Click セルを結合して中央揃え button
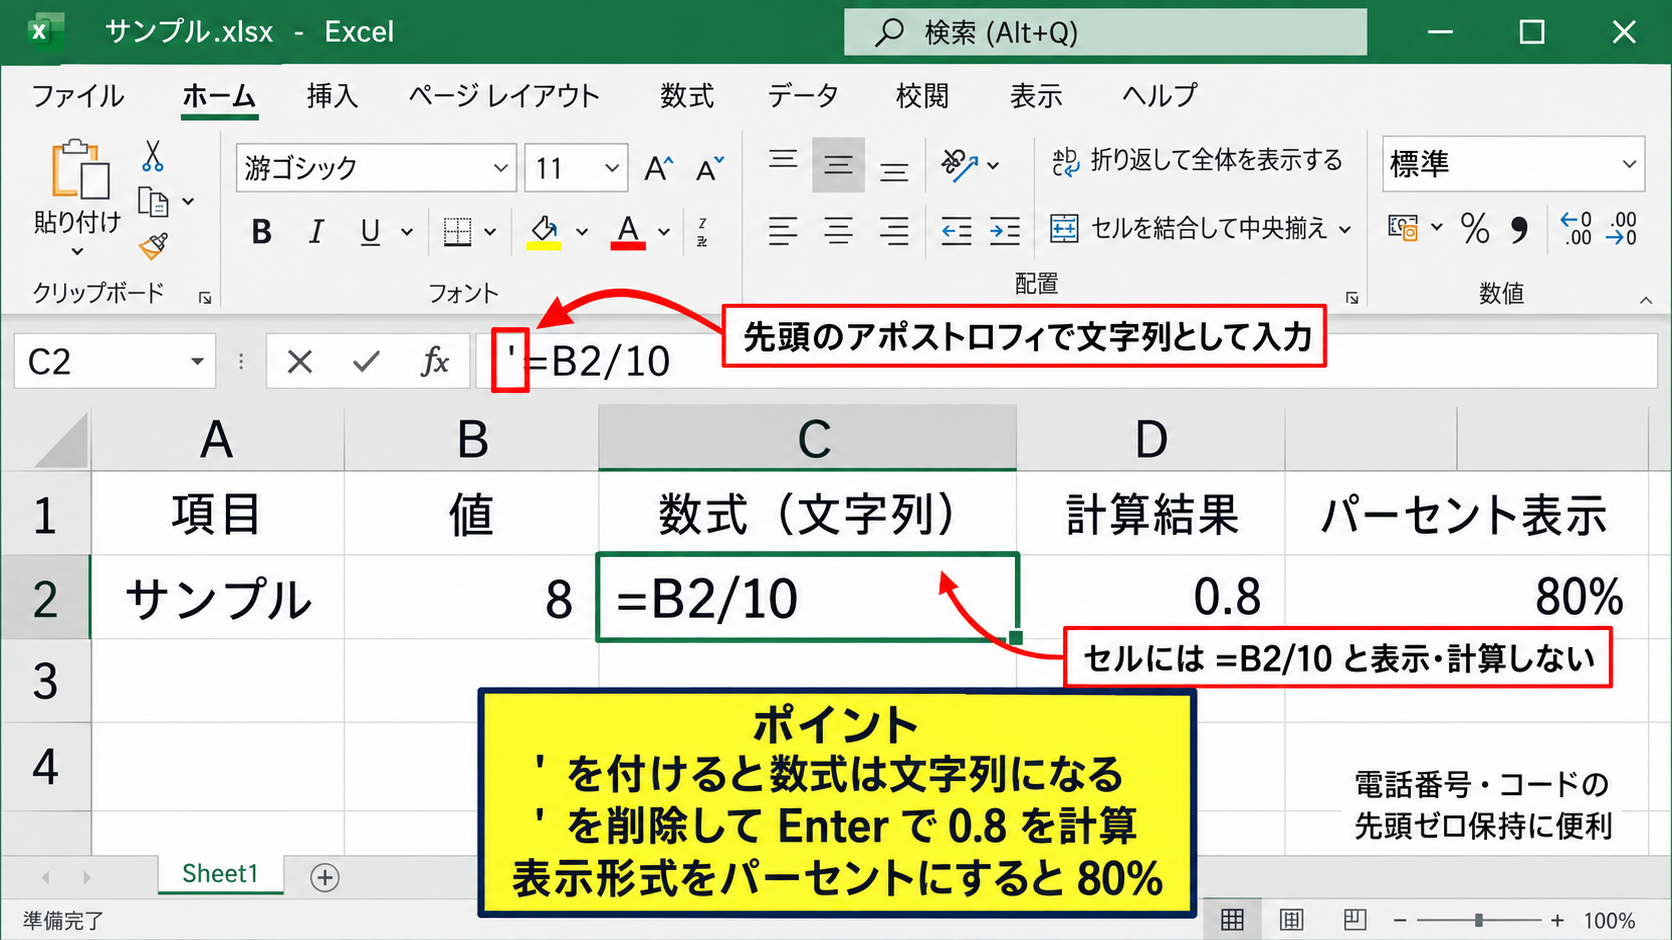The image size is (1672, 940). [x=1188, y=229]
